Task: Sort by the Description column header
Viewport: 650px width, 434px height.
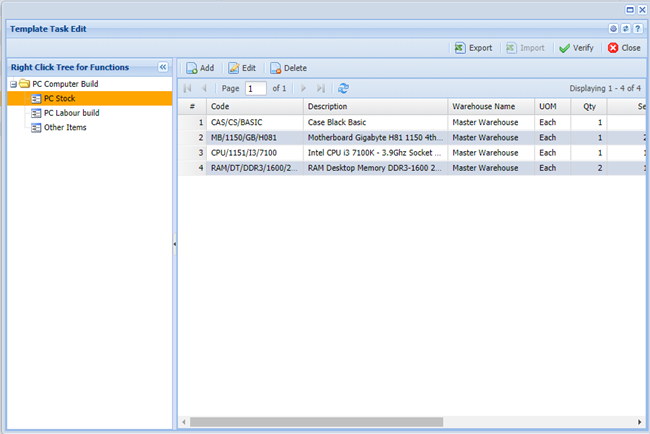Action: (375, 106)
